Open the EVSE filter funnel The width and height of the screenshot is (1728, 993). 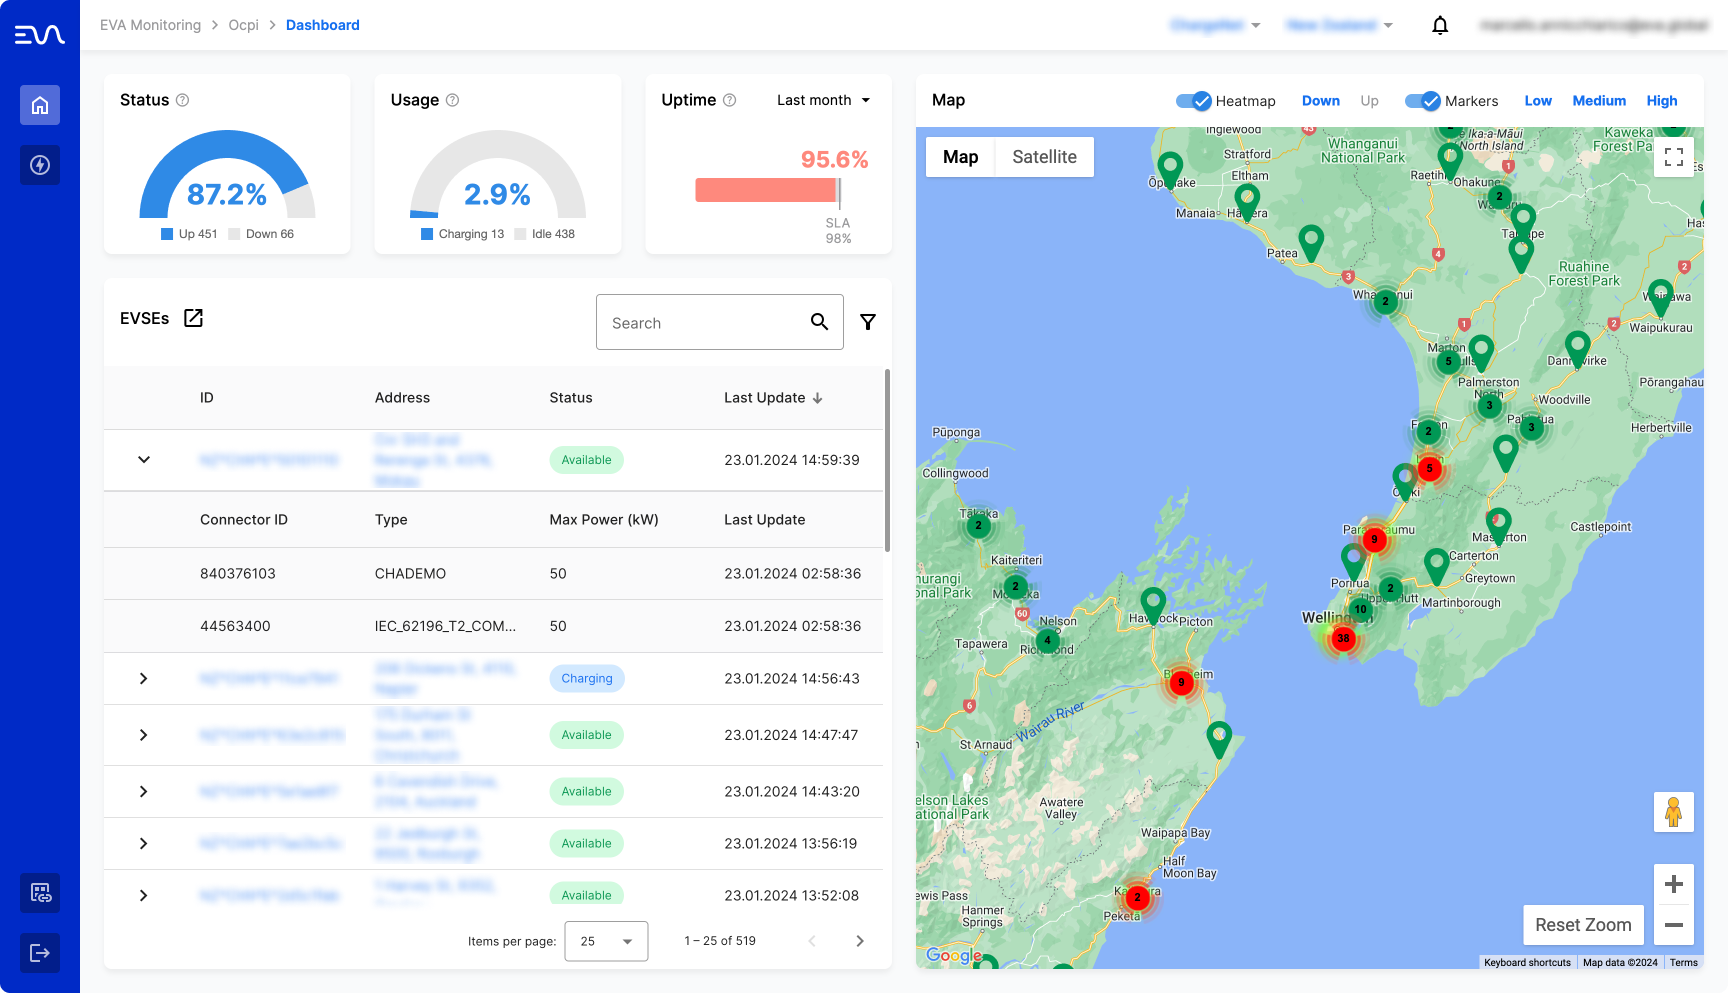pyautogui.click(x=868, y=322)
